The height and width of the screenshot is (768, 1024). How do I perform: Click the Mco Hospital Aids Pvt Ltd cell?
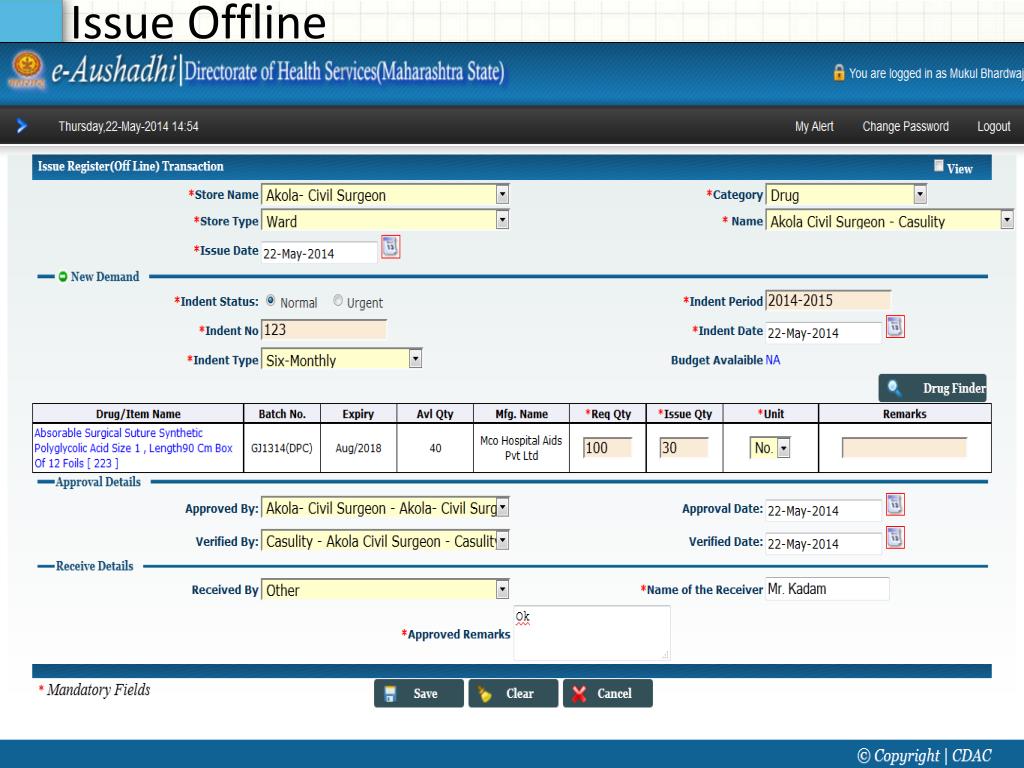(521, 448)
